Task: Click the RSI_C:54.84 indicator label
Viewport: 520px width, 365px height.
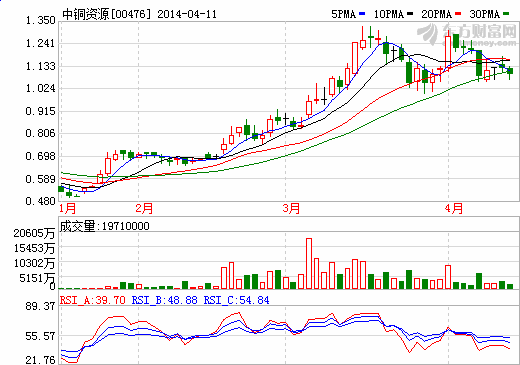Action: [x=237, y=300]
